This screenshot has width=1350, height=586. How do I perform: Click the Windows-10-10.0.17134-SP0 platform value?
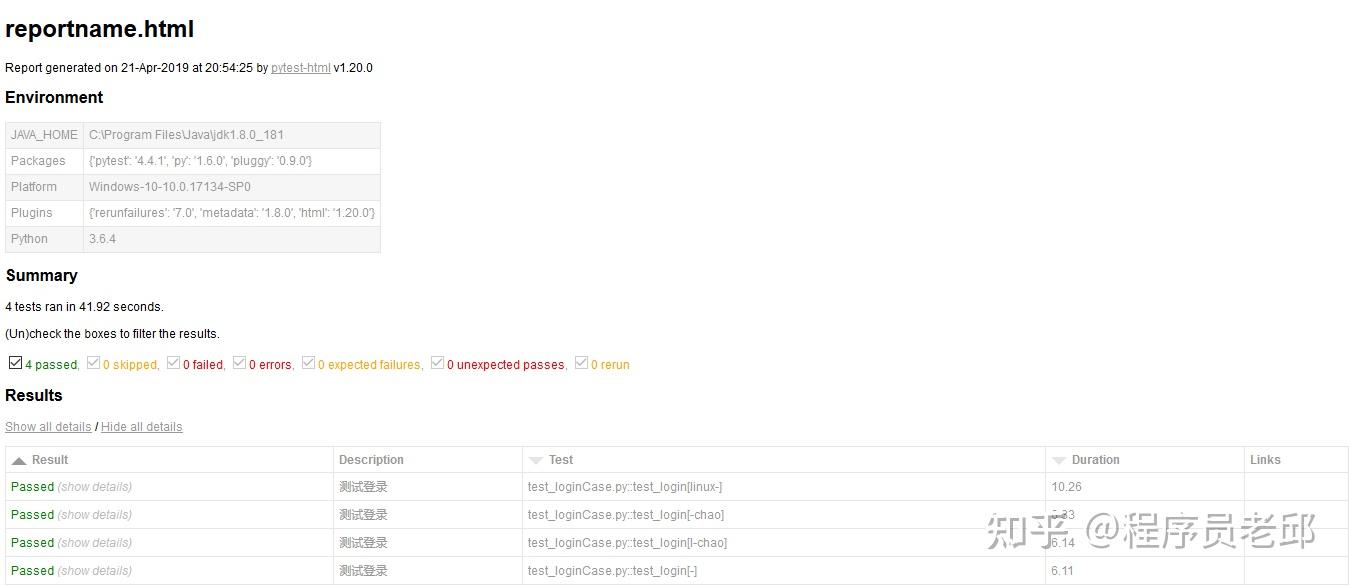(x=170, y=187)
